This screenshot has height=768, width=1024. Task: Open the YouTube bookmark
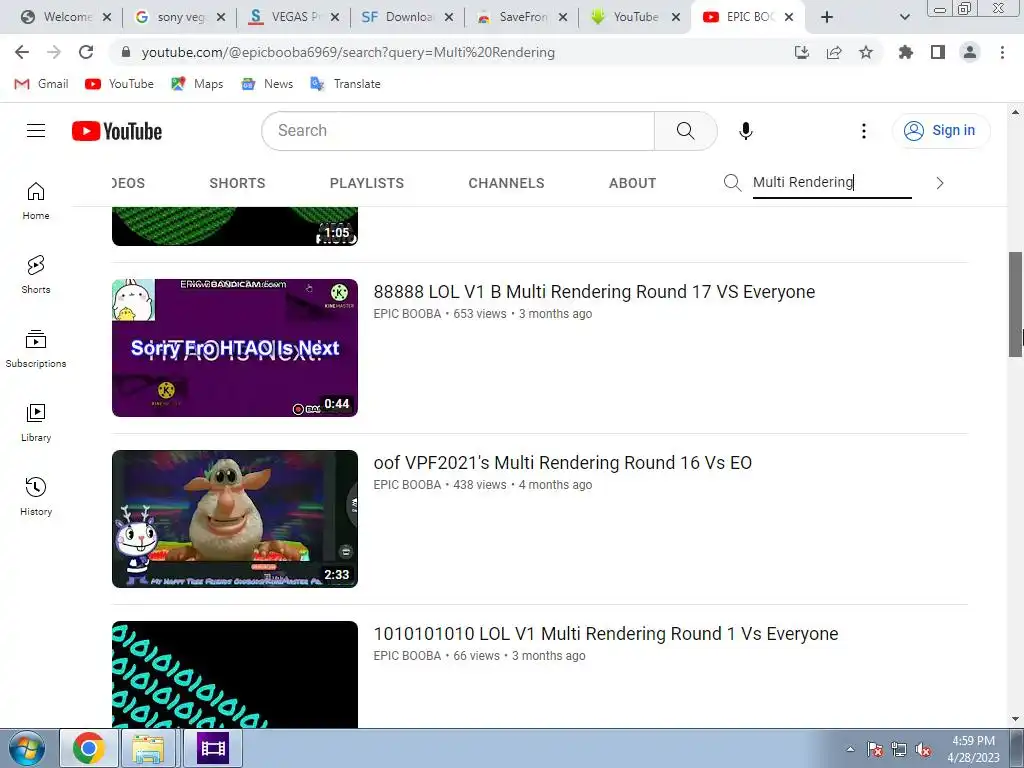click(119, 84)
